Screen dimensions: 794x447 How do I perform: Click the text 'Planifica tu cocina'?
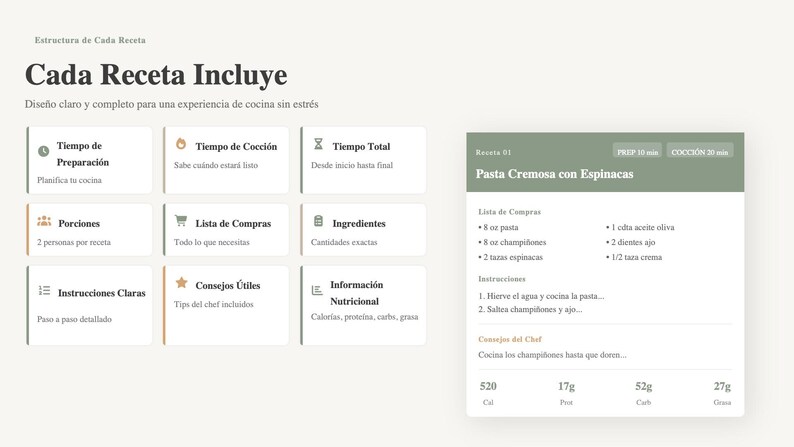(69, 180)
